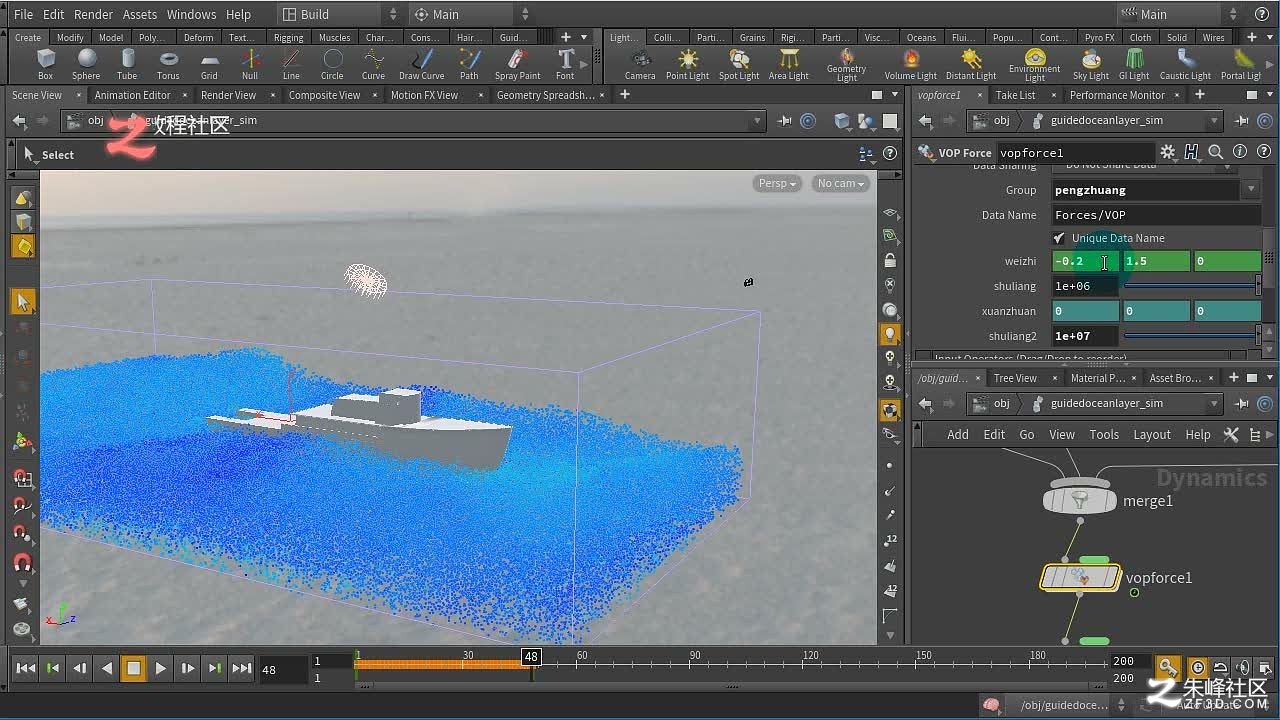Select the Spray Paint shelf tool
This screenshot has height=720, width=1280.
tap(518, 64)
